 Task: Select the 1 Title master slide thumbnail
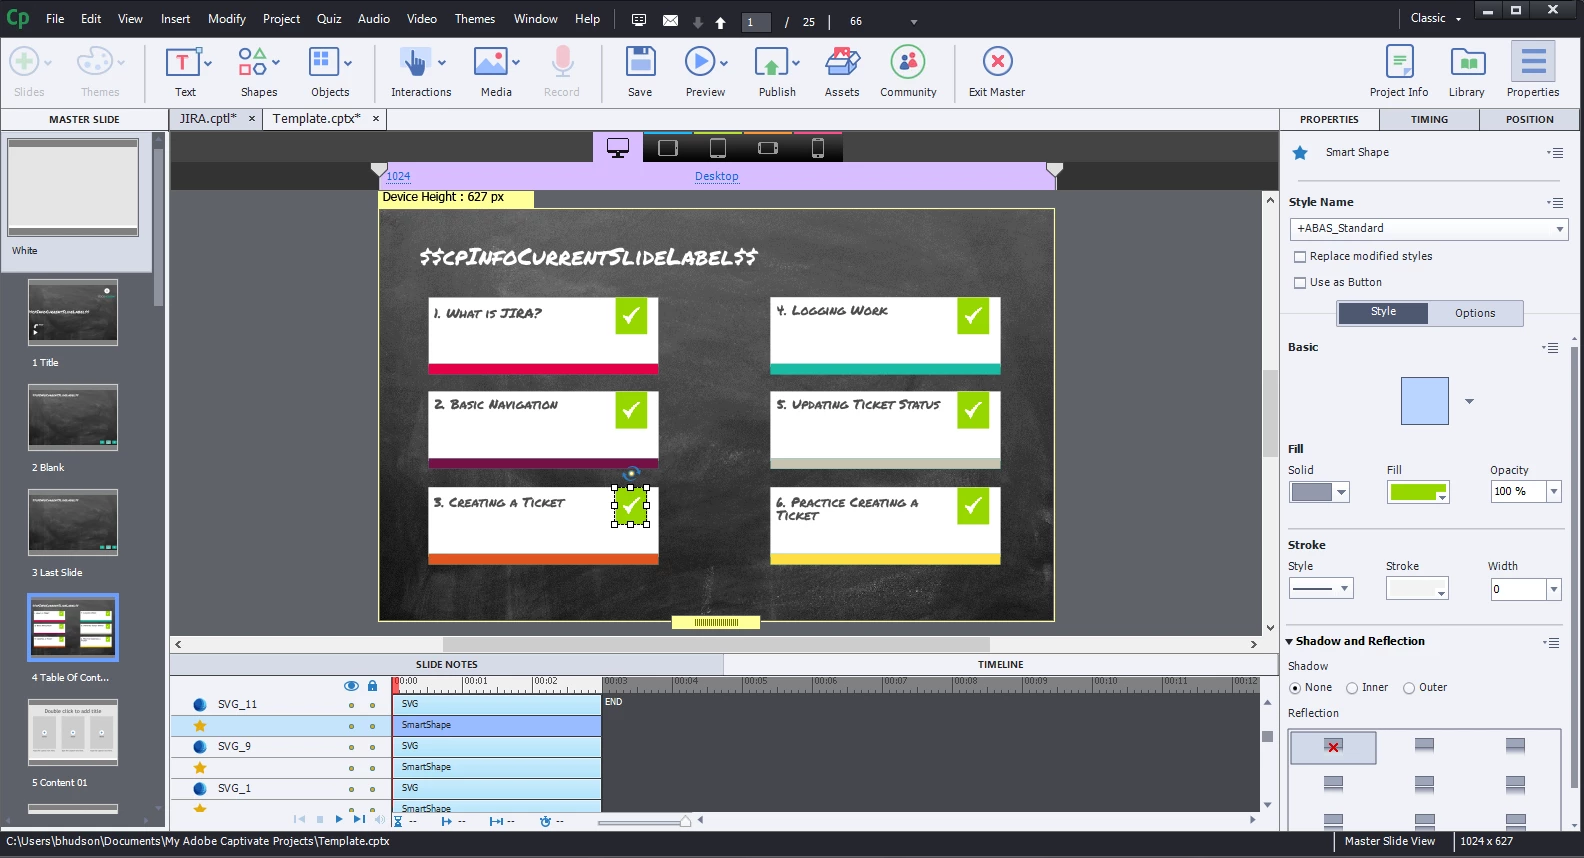coord(73,313)
